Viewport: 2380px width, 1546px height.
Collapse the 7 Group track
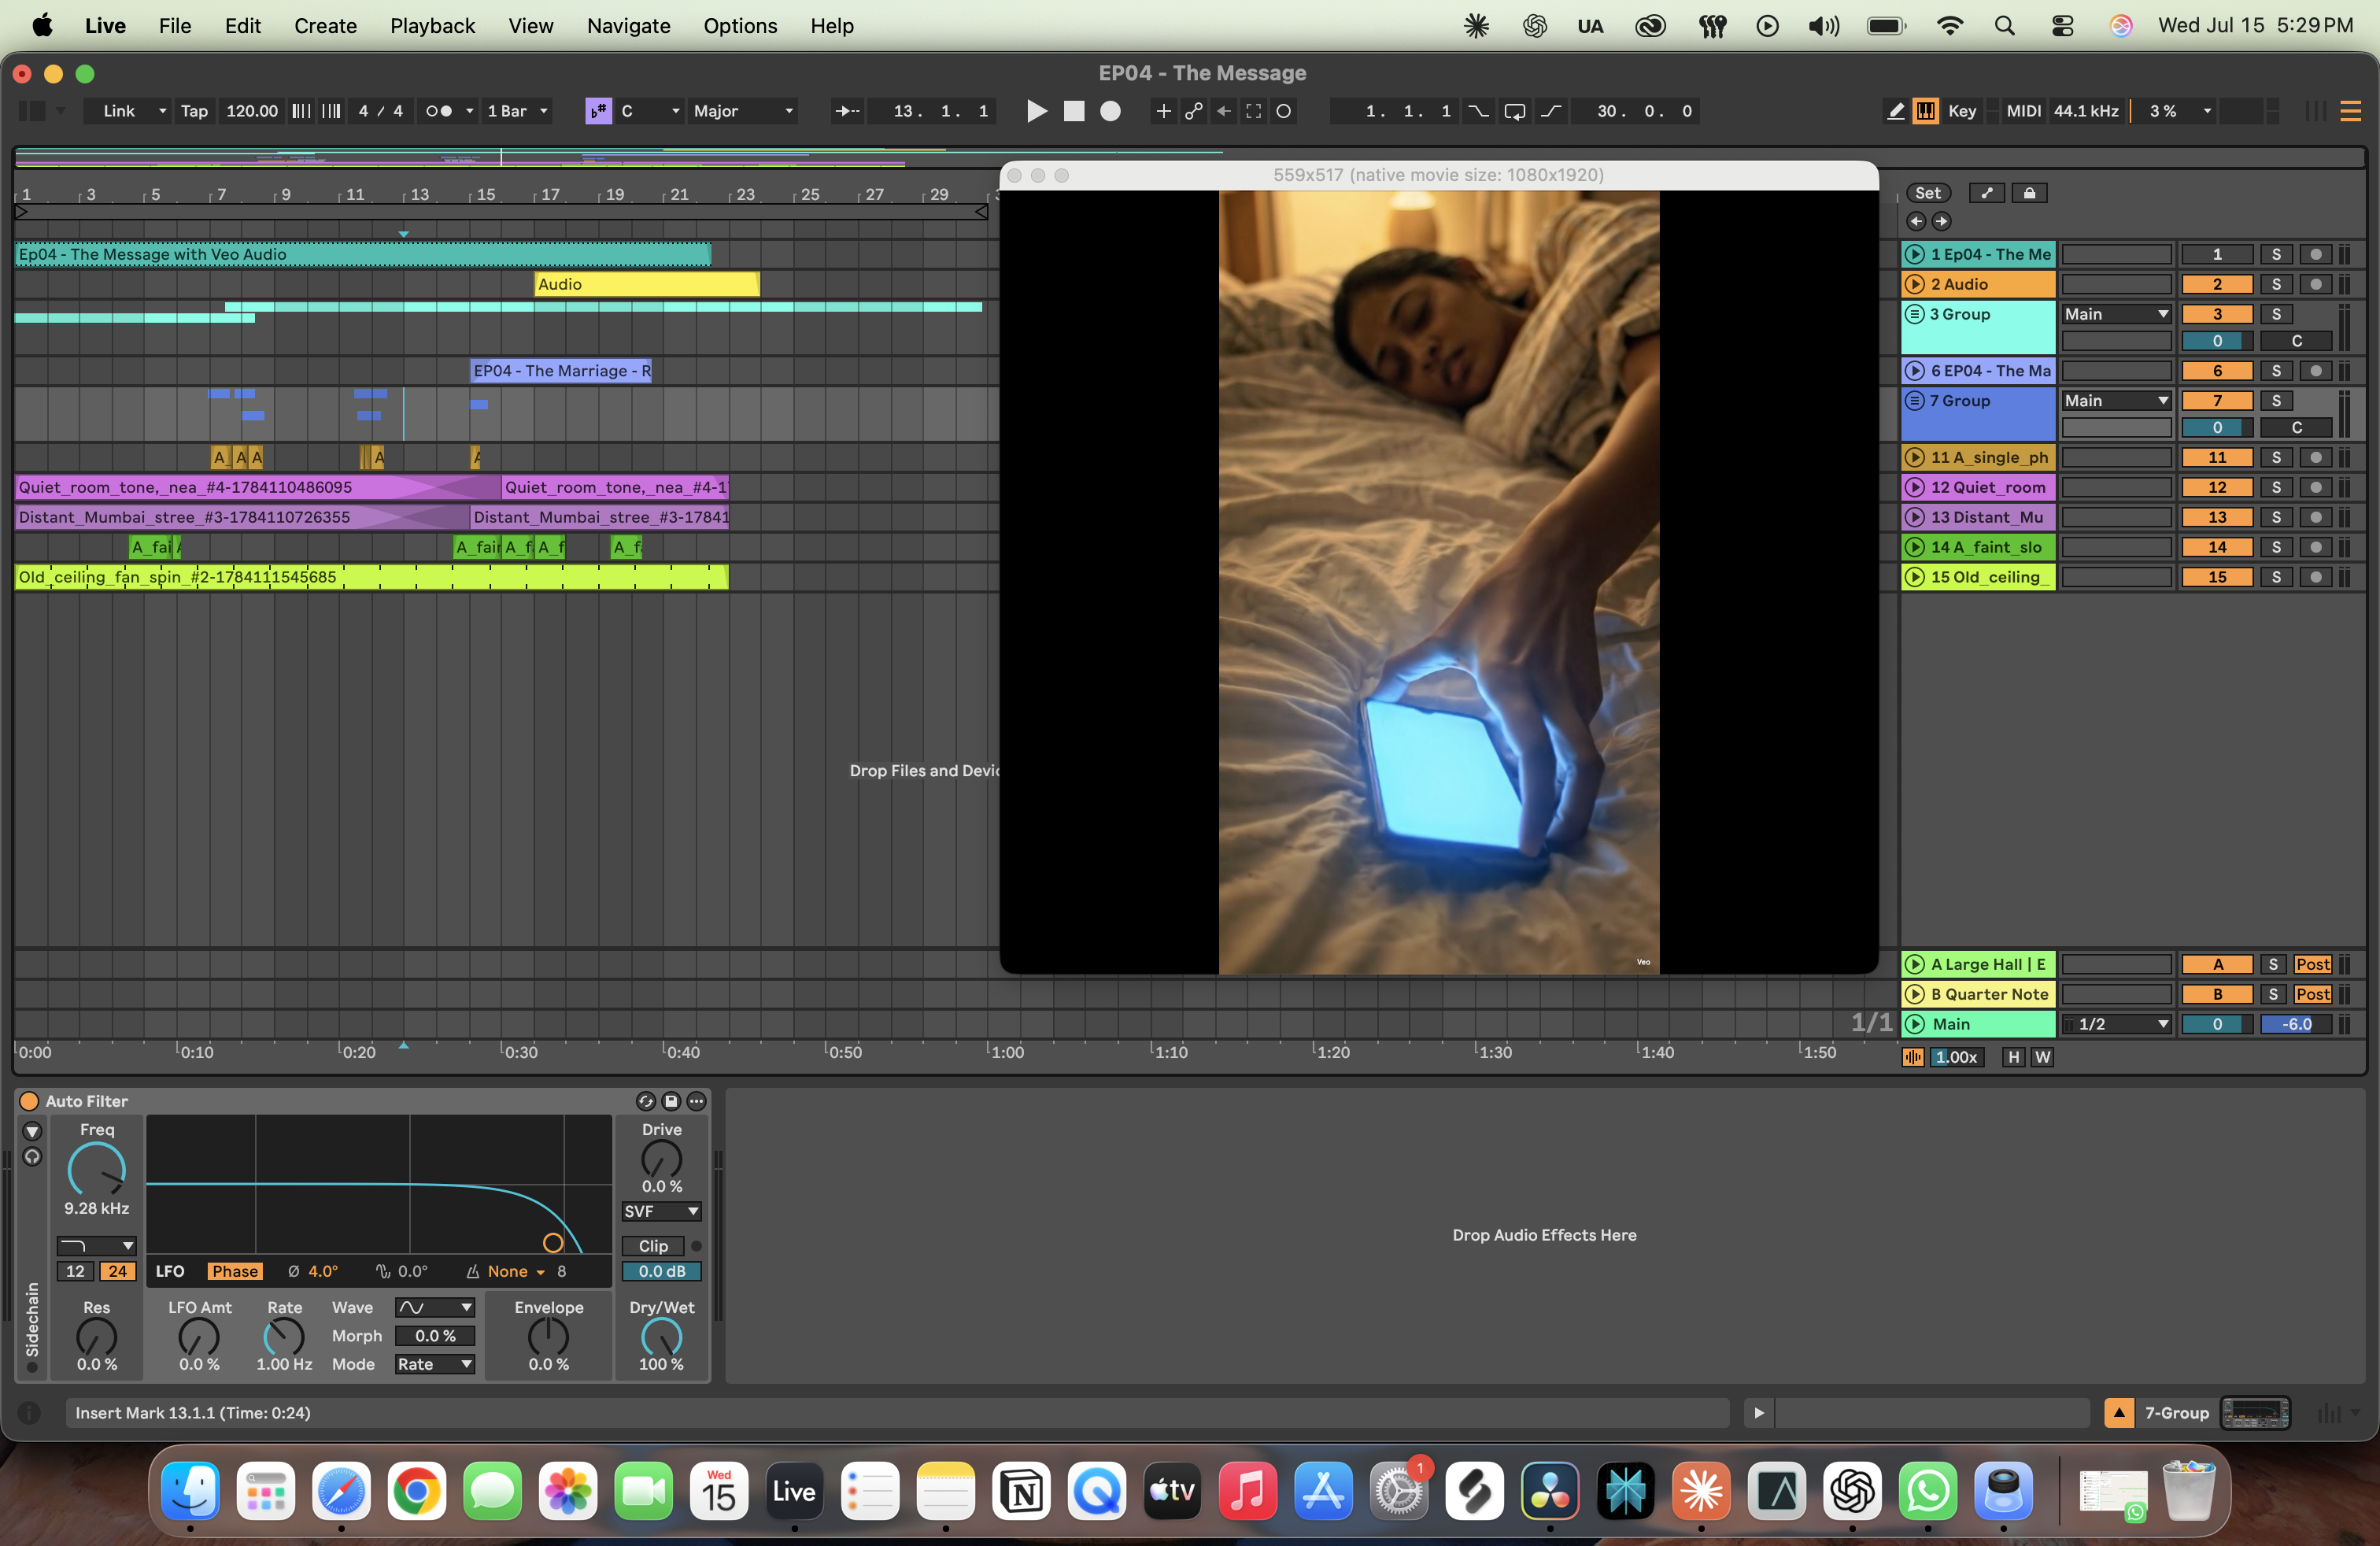(1914, 400)
